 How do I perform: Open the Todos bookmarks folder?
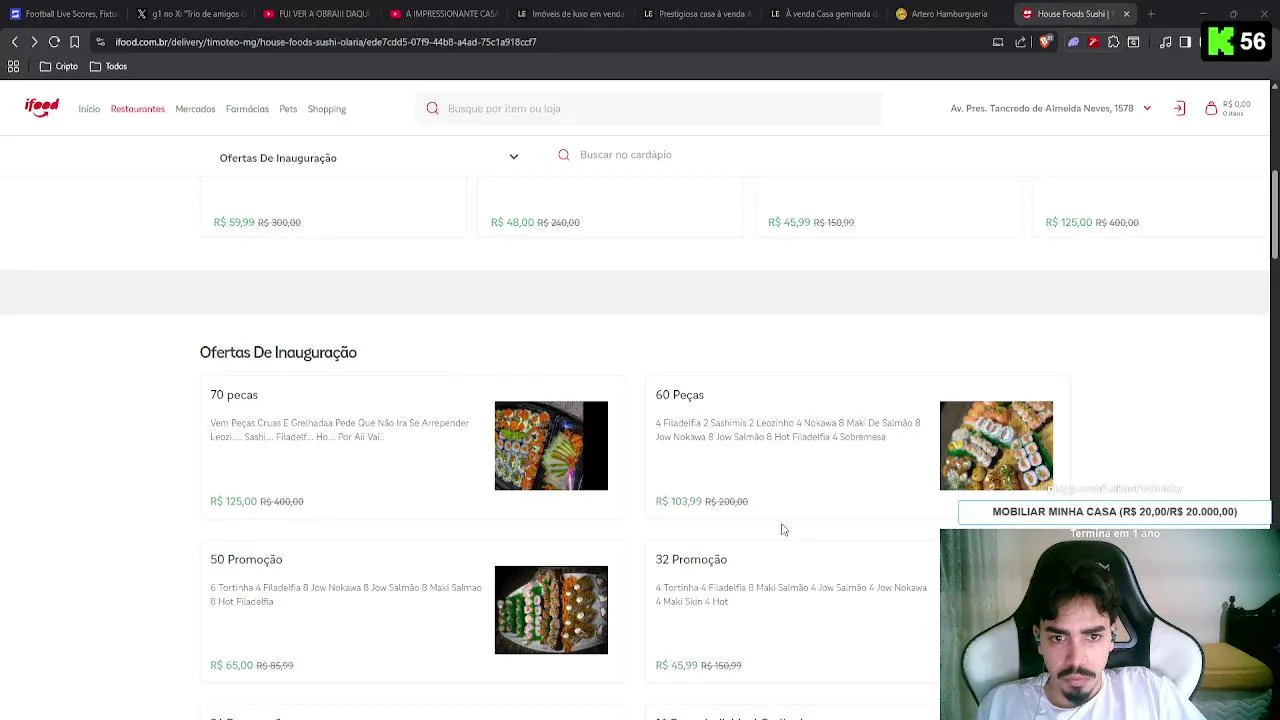108,66
